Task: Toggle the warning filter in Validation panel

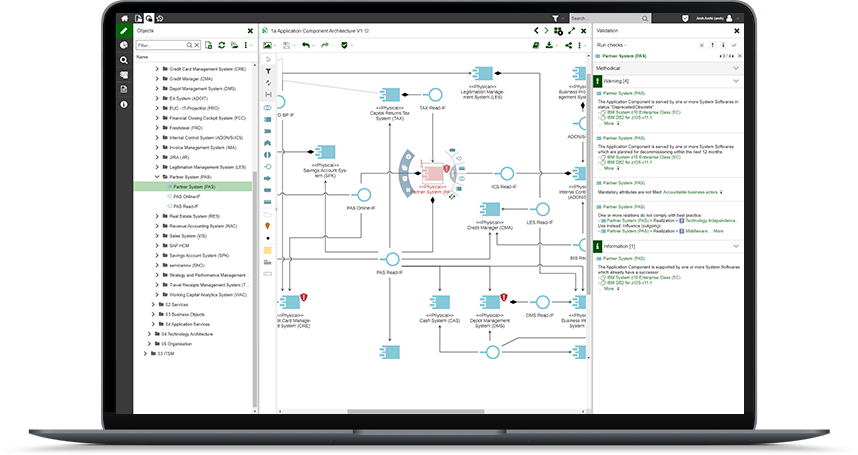Action: tap(709, 45)
